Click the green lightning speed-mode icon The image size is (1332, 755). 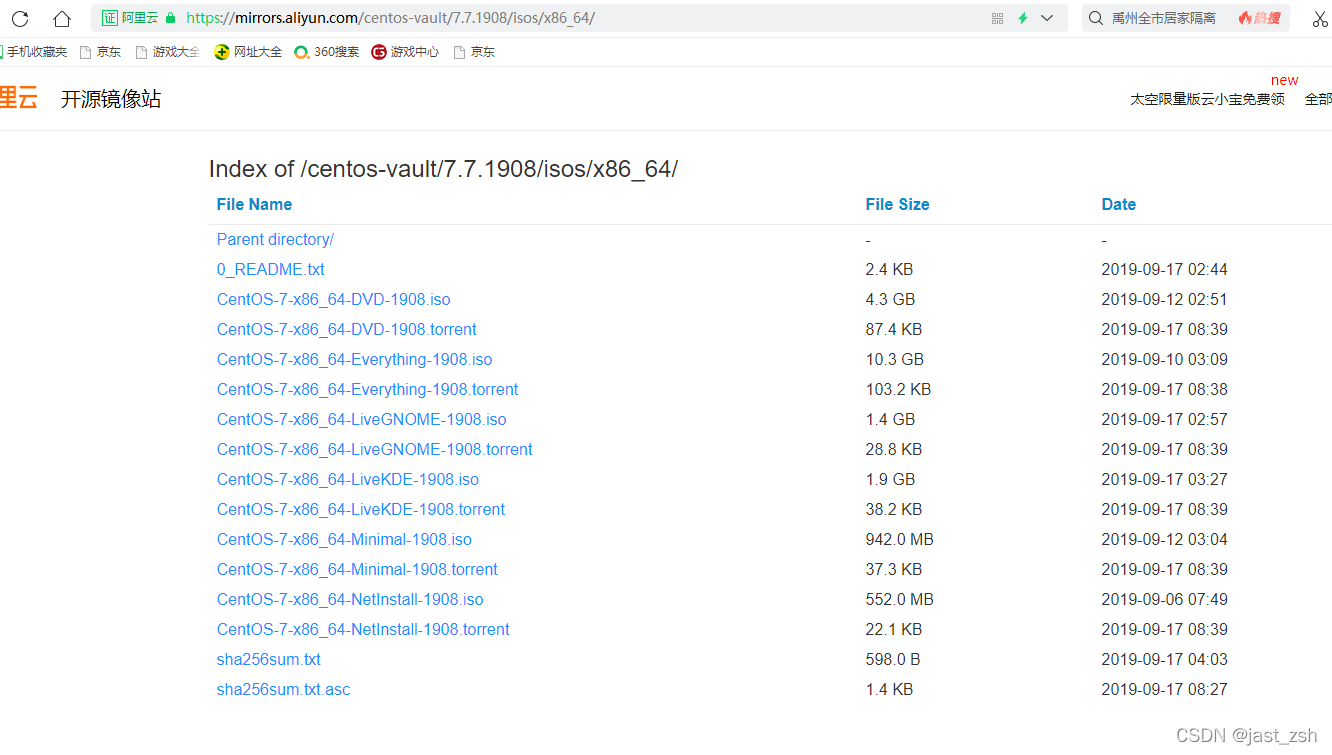pos(1023,18)
